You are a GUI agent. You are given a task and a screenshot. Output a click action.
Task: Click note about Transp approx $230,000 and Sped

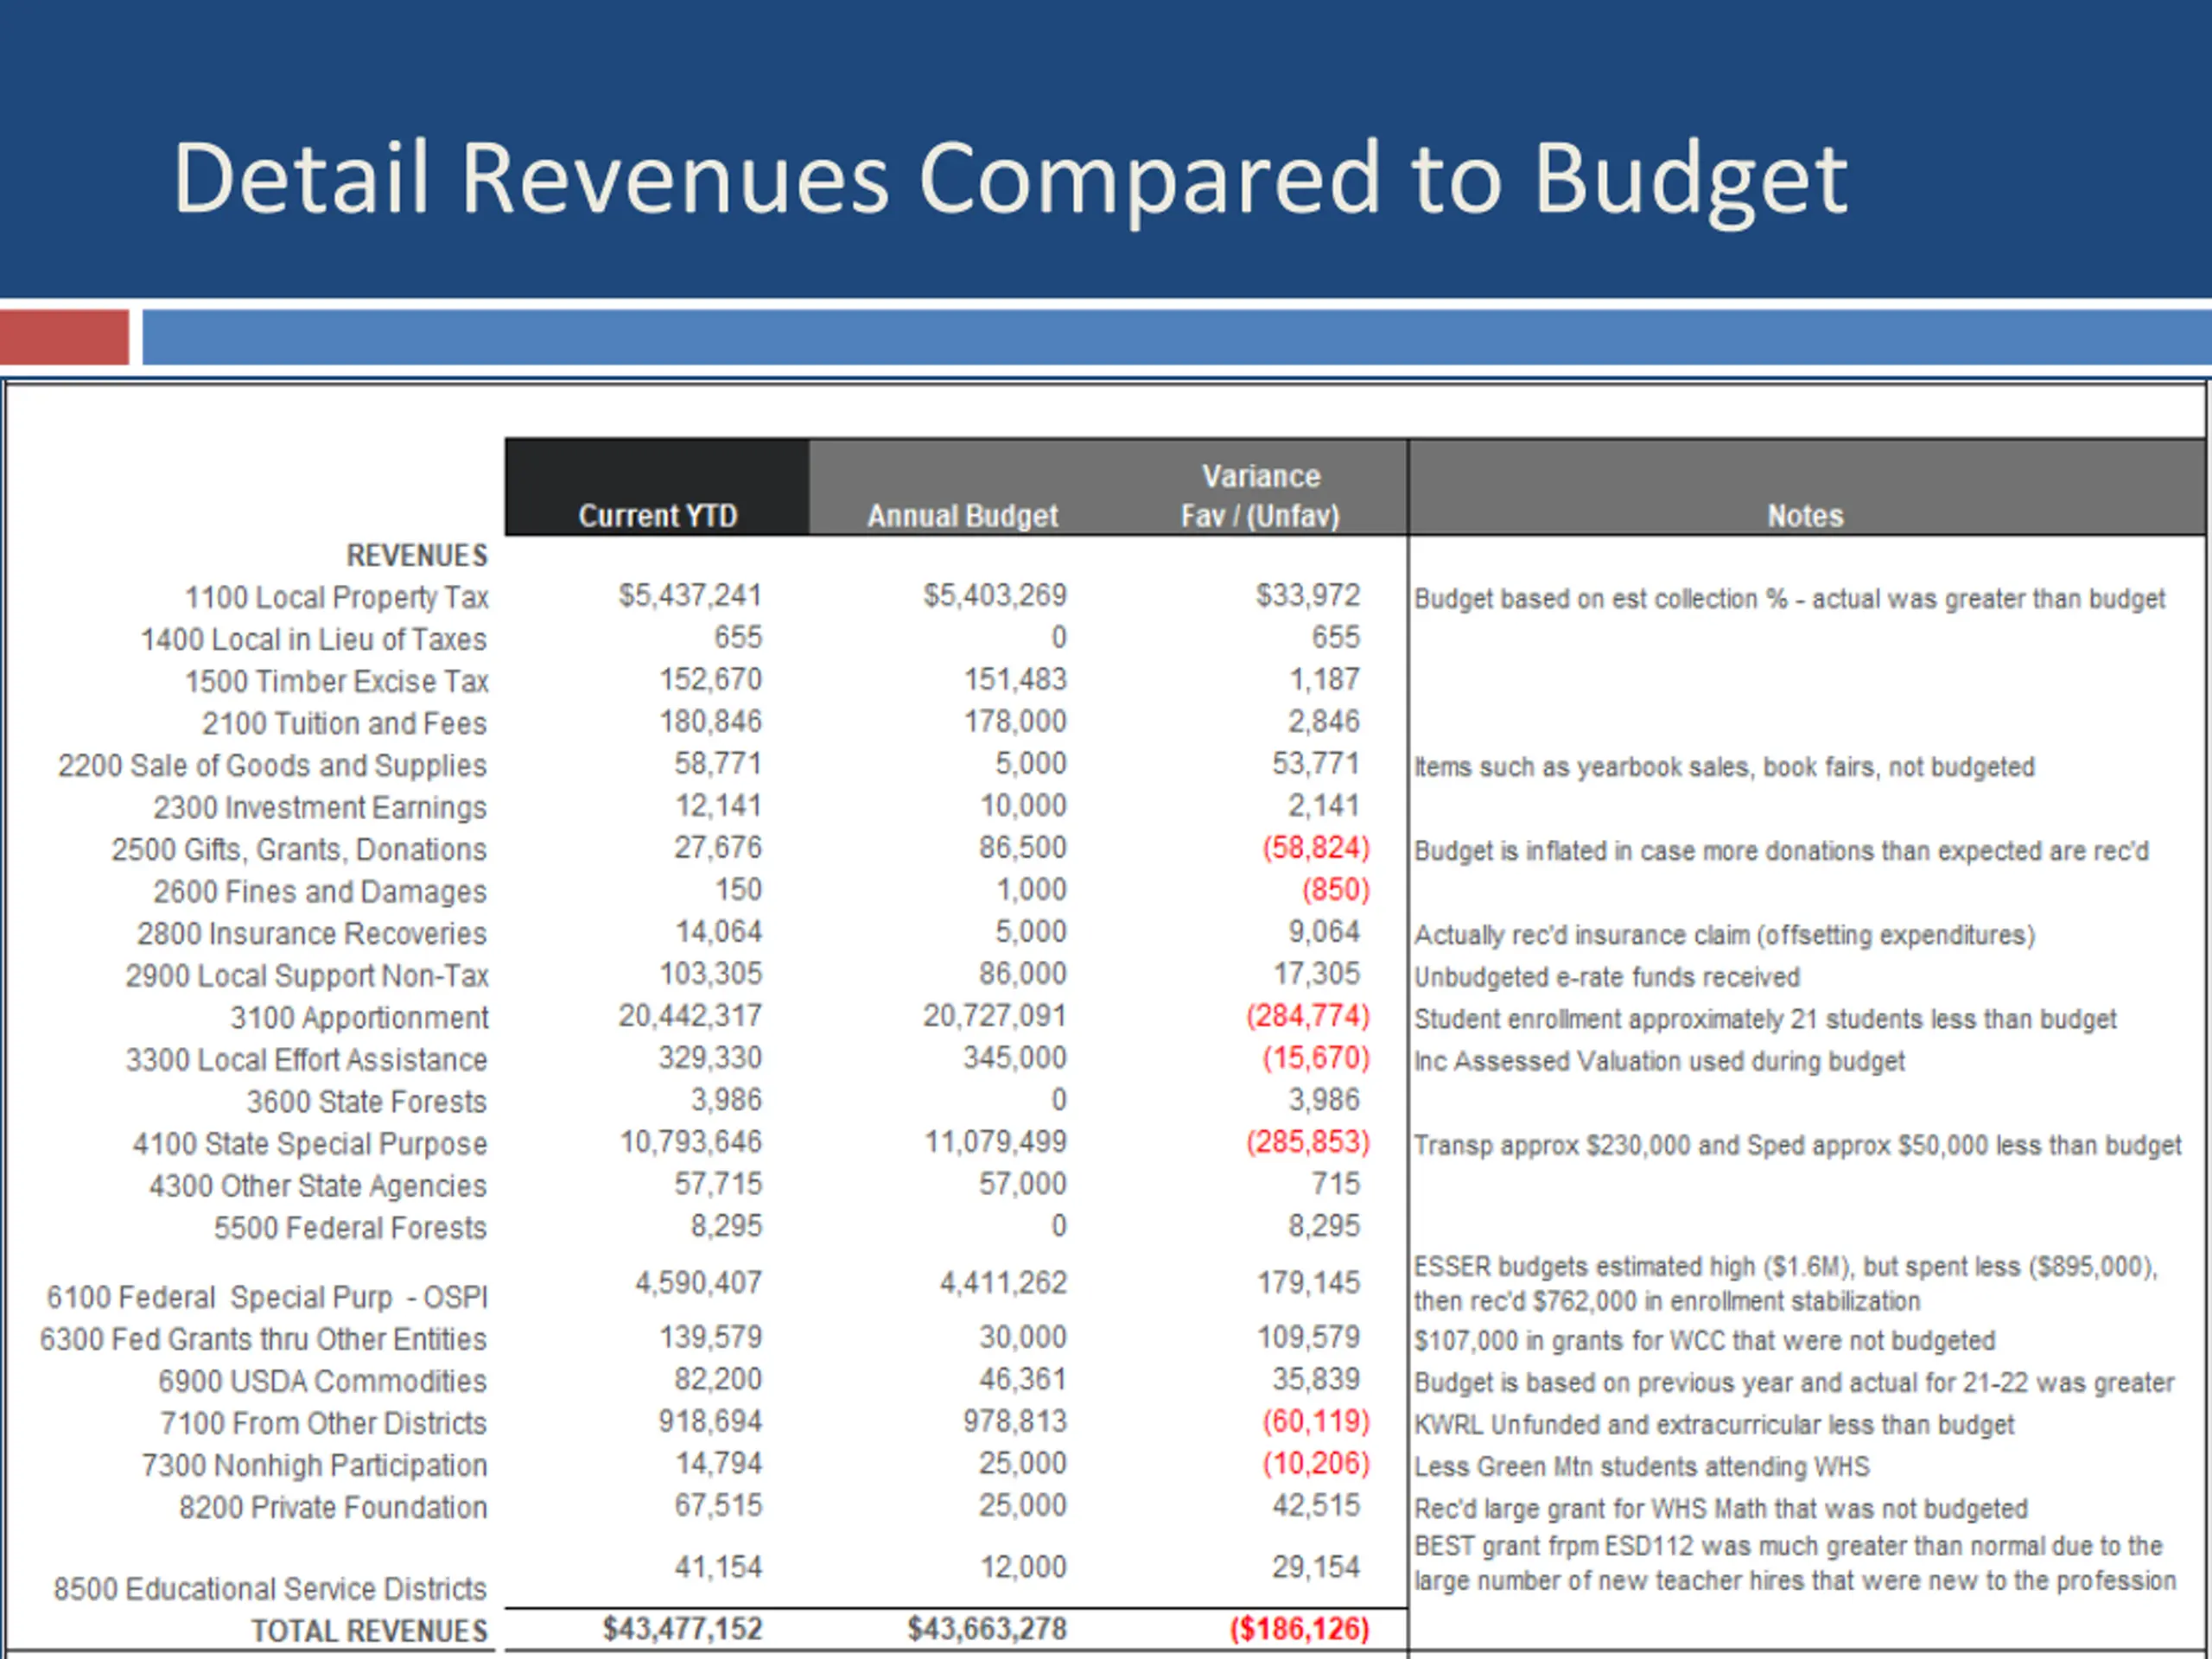1797,1145
